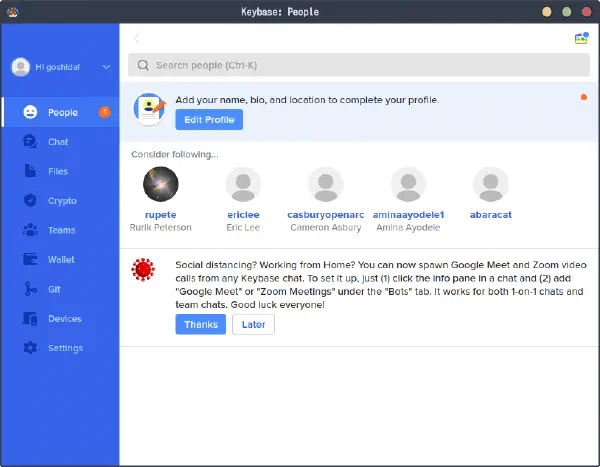This screenshot has height=467, width=600.
Task: Open casburyopenarc's profile link
Action: point(326,215)
